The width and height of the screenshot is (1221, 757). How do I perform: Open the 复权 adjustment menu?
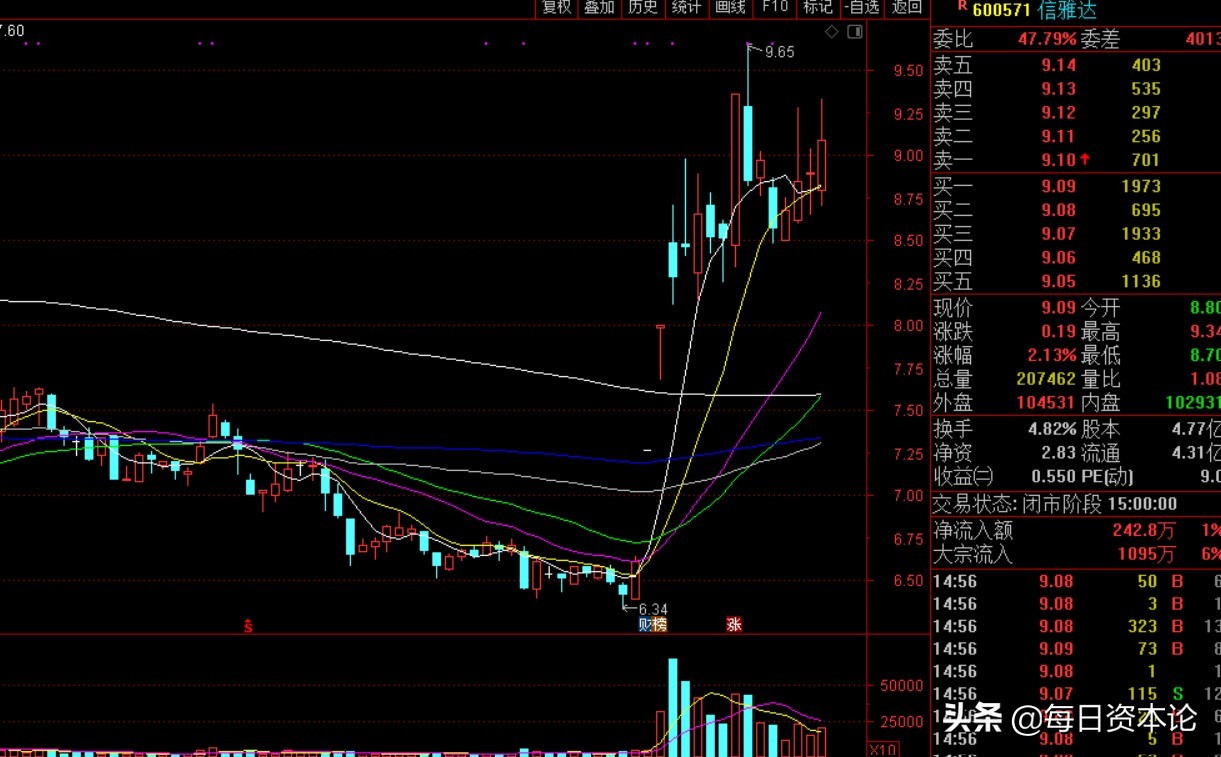[x=557, y=8]
